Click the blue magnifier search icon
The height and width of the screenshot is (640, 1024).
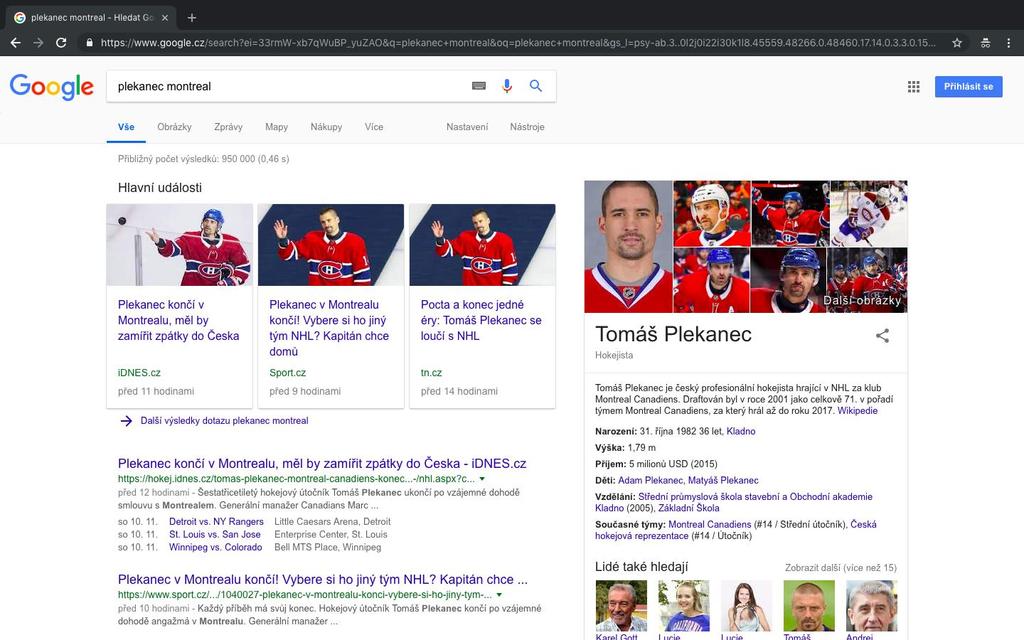coord(536,86)
